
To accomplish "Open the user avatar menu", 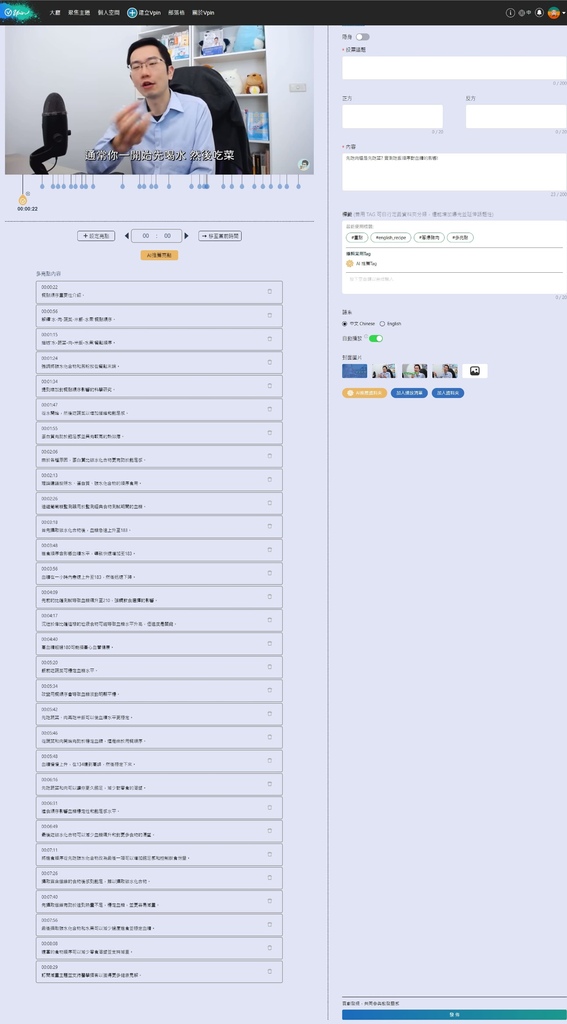I will (x=553, y=12).
